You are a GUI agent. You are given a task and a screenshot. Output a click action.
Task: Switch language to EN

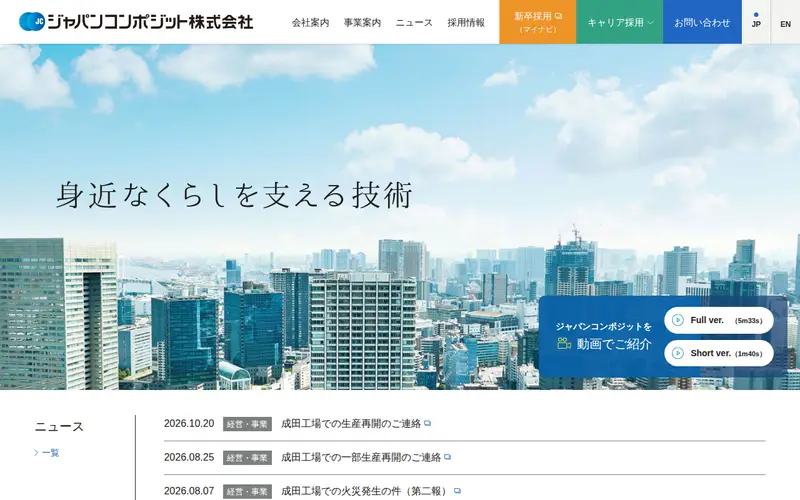(785, 22)
